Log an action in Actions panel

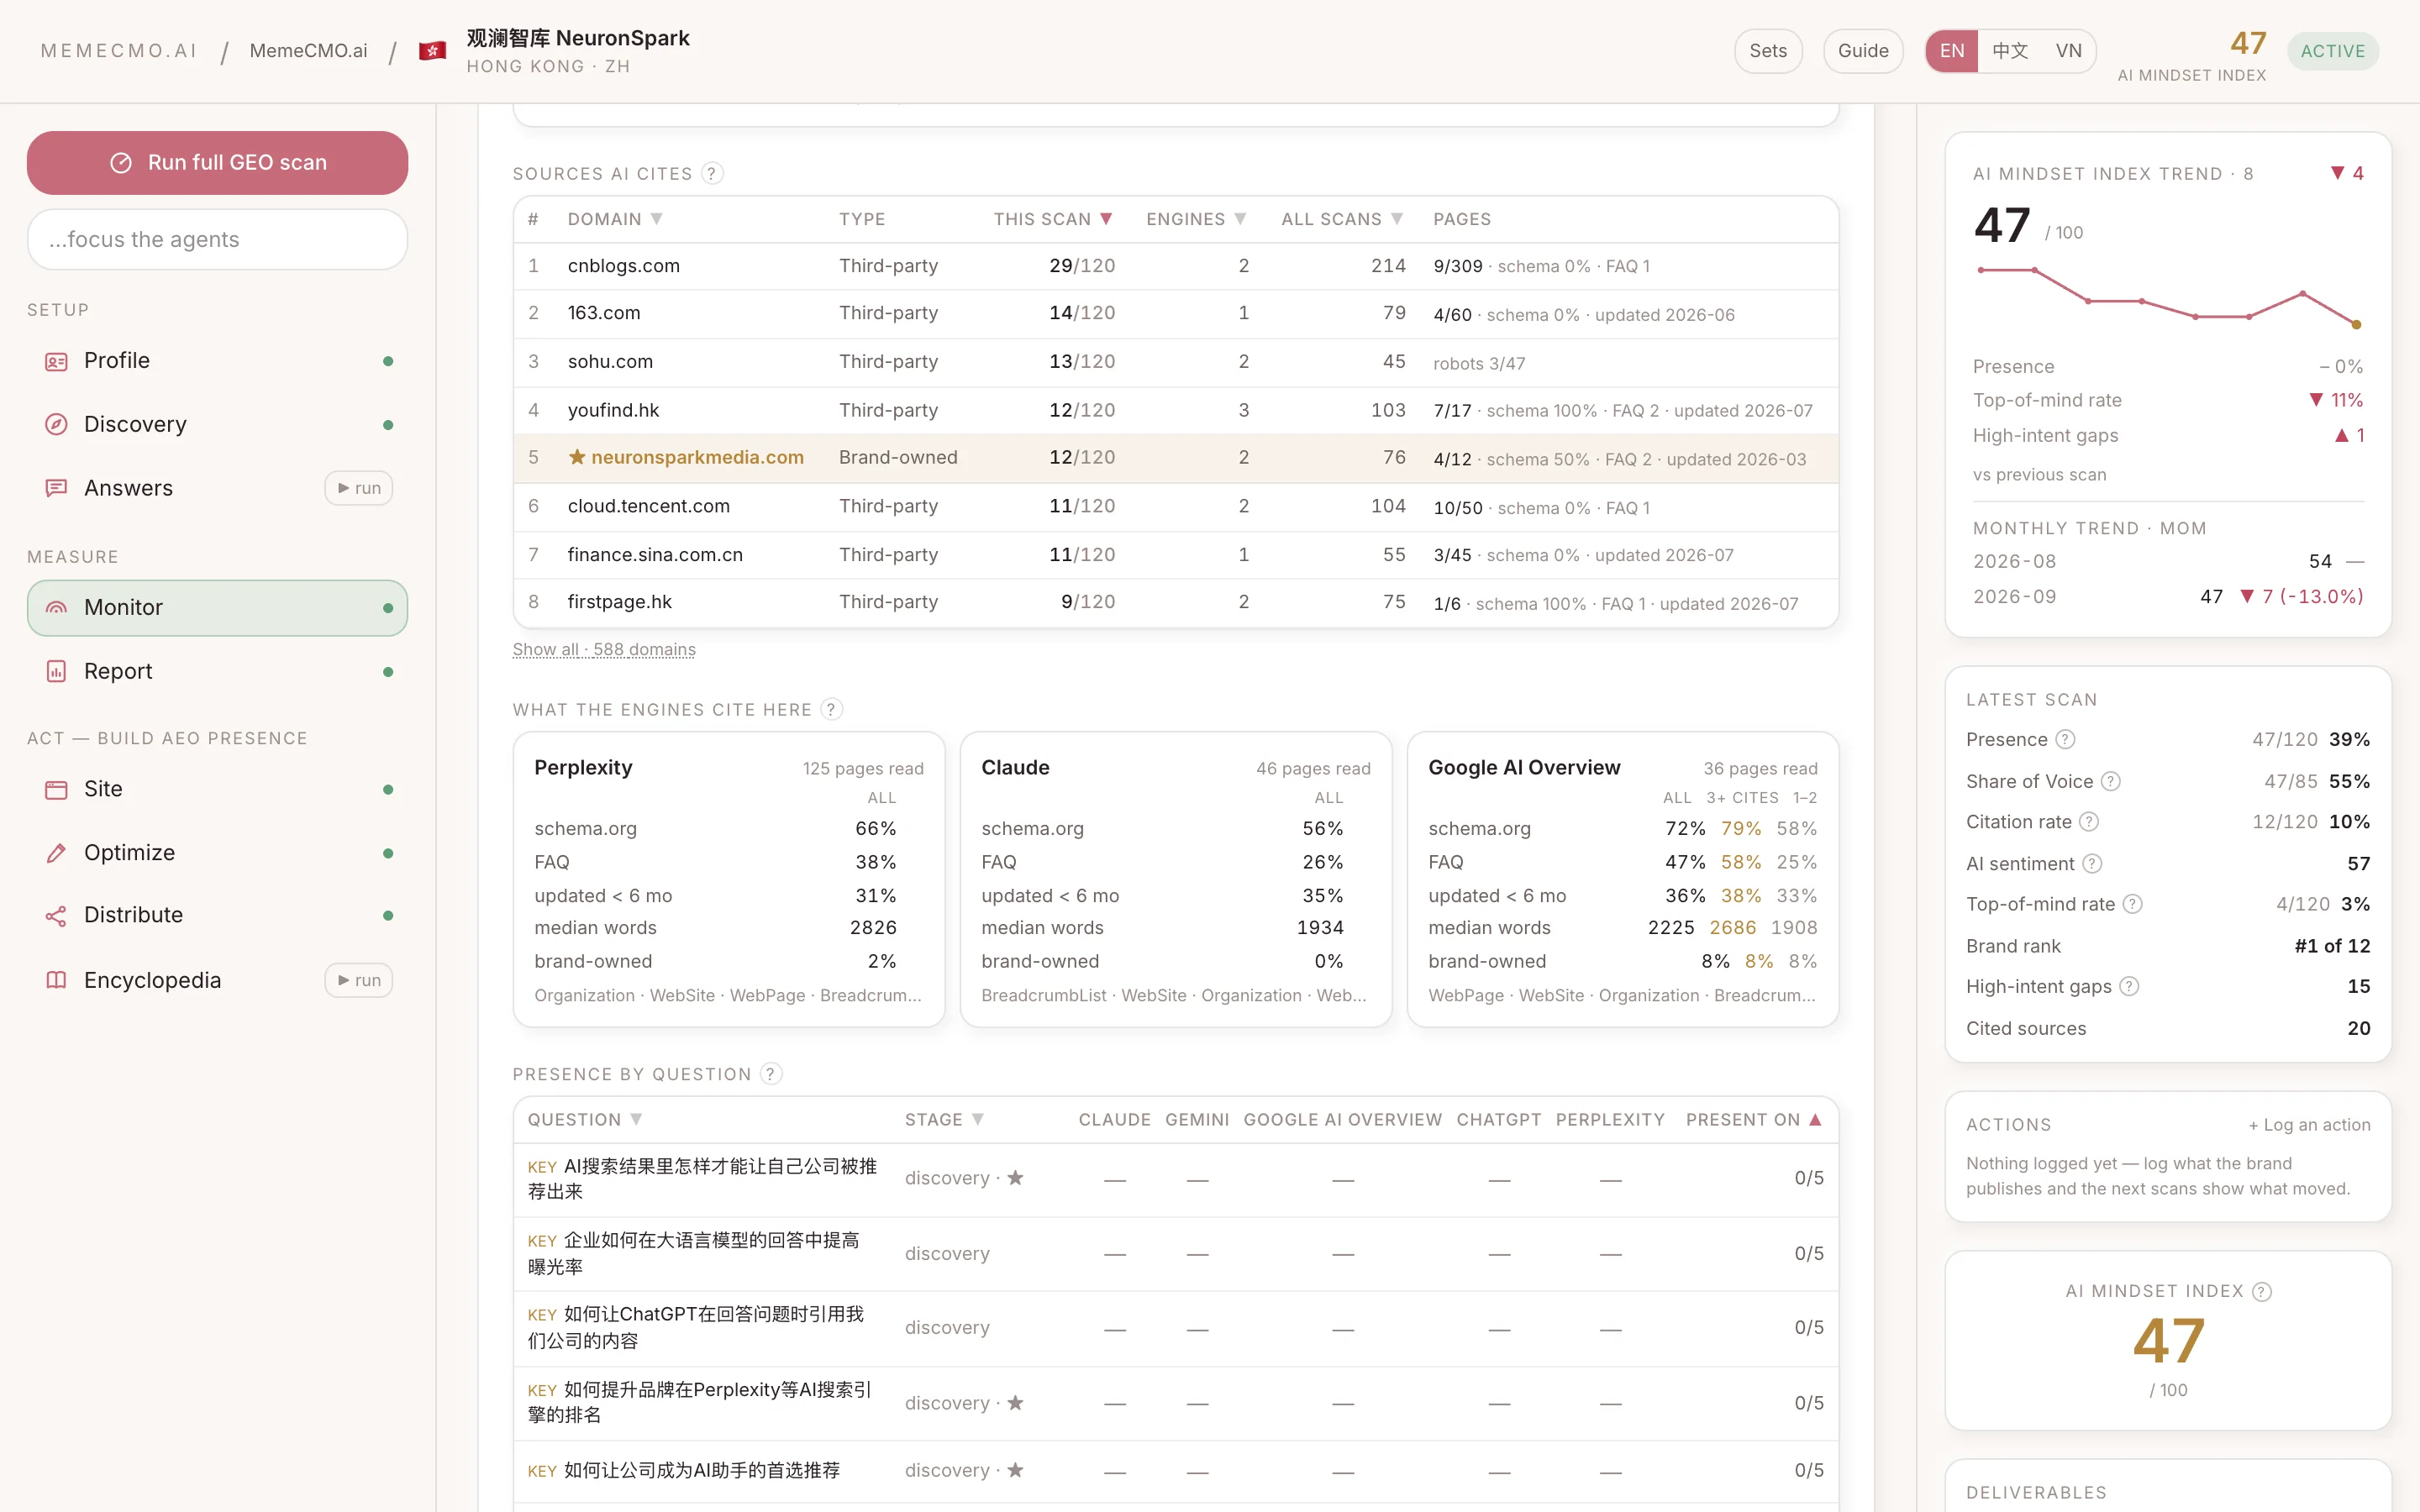[x=2309, y=1125]
